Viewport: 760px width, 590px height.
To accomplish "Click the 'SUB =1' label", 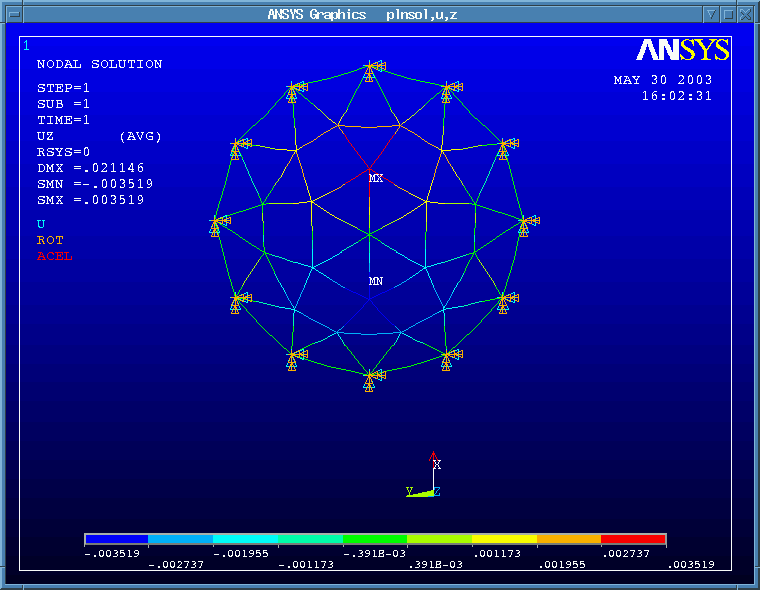I will tap(63, 104).
